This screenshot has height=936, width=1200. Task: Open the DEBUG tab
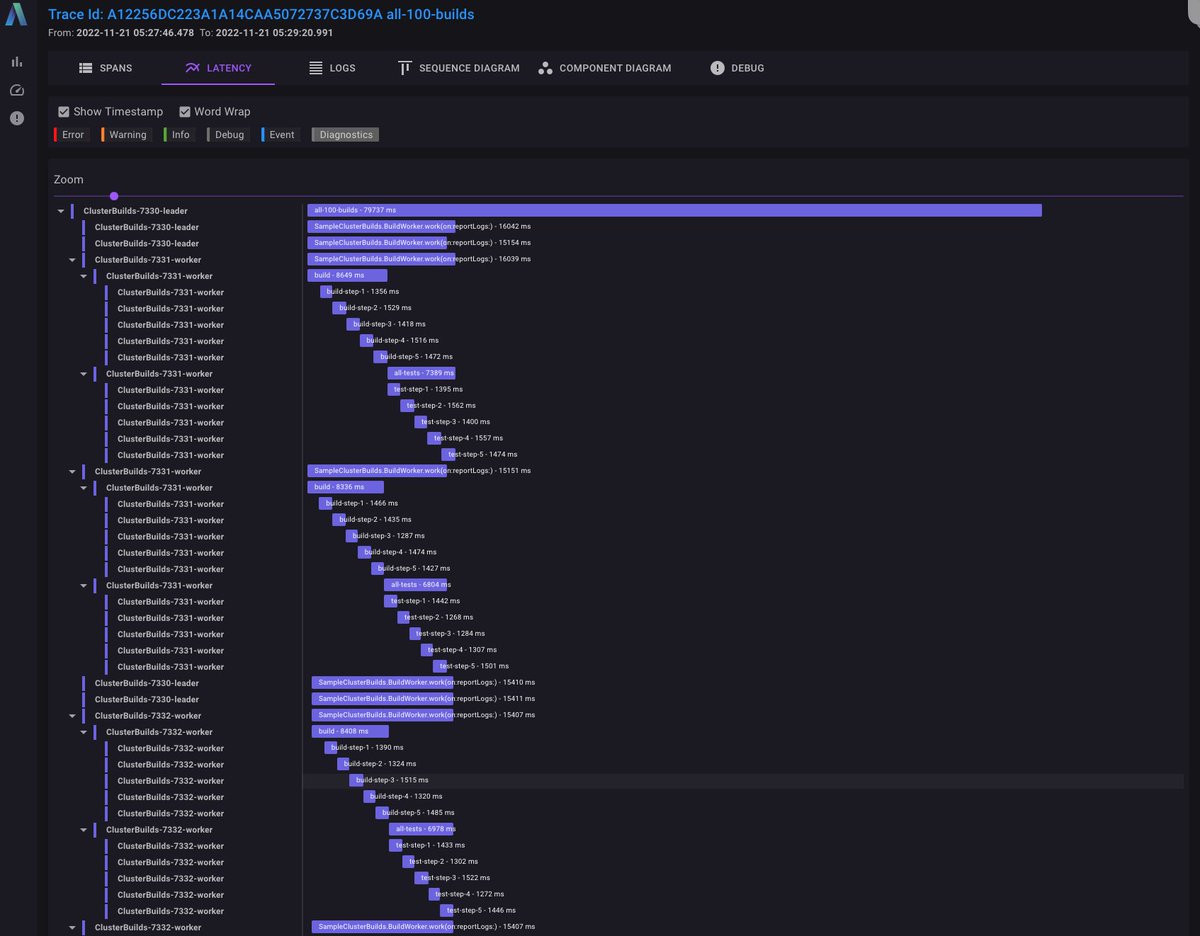click(737, 68)
